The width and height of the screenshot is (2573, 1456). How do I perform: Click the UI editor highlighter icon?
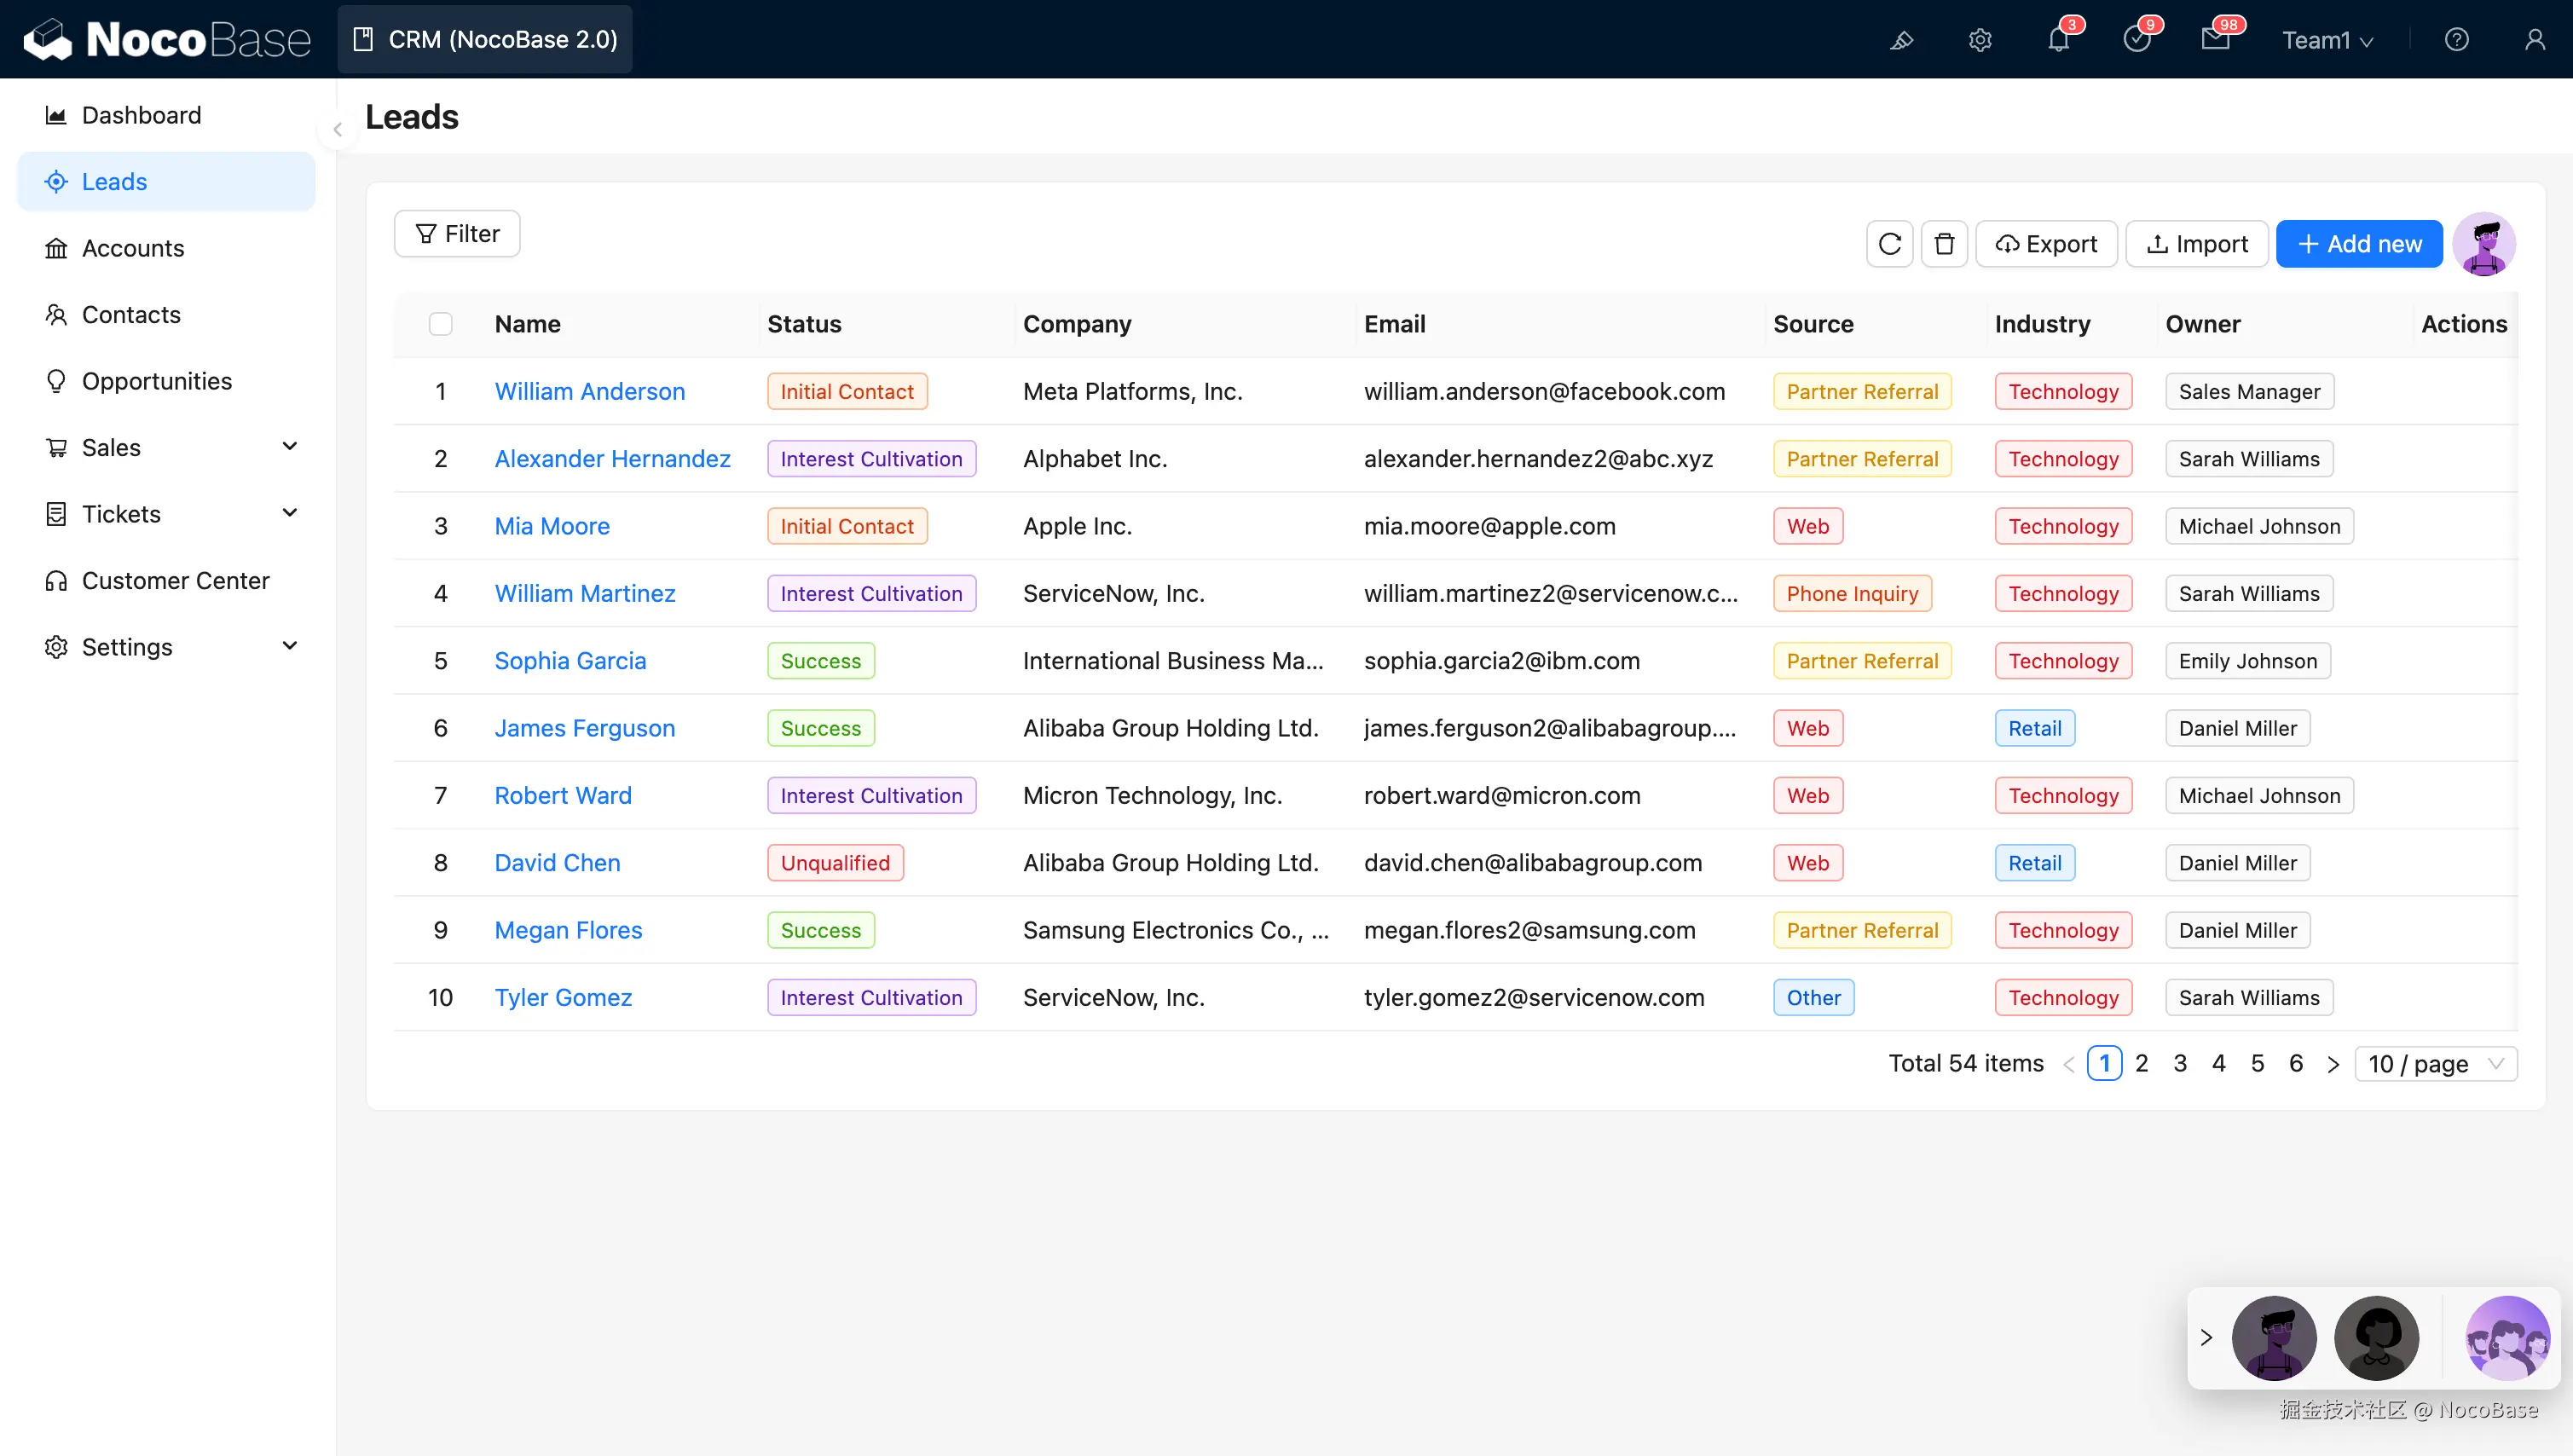1901,40
